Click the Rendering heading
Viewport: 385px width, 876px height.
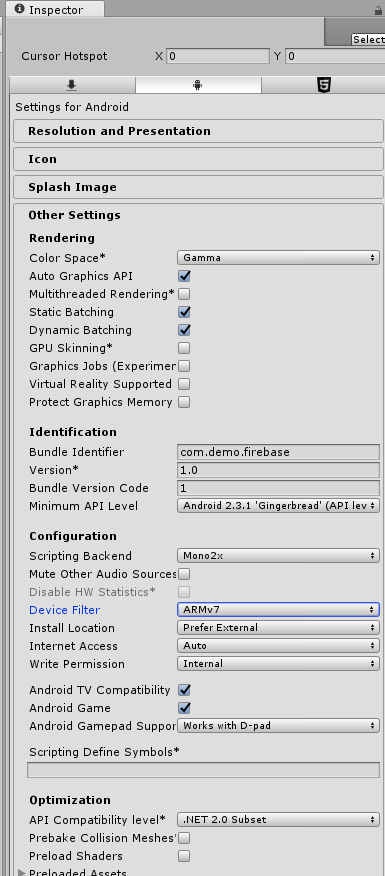[62, 238]
